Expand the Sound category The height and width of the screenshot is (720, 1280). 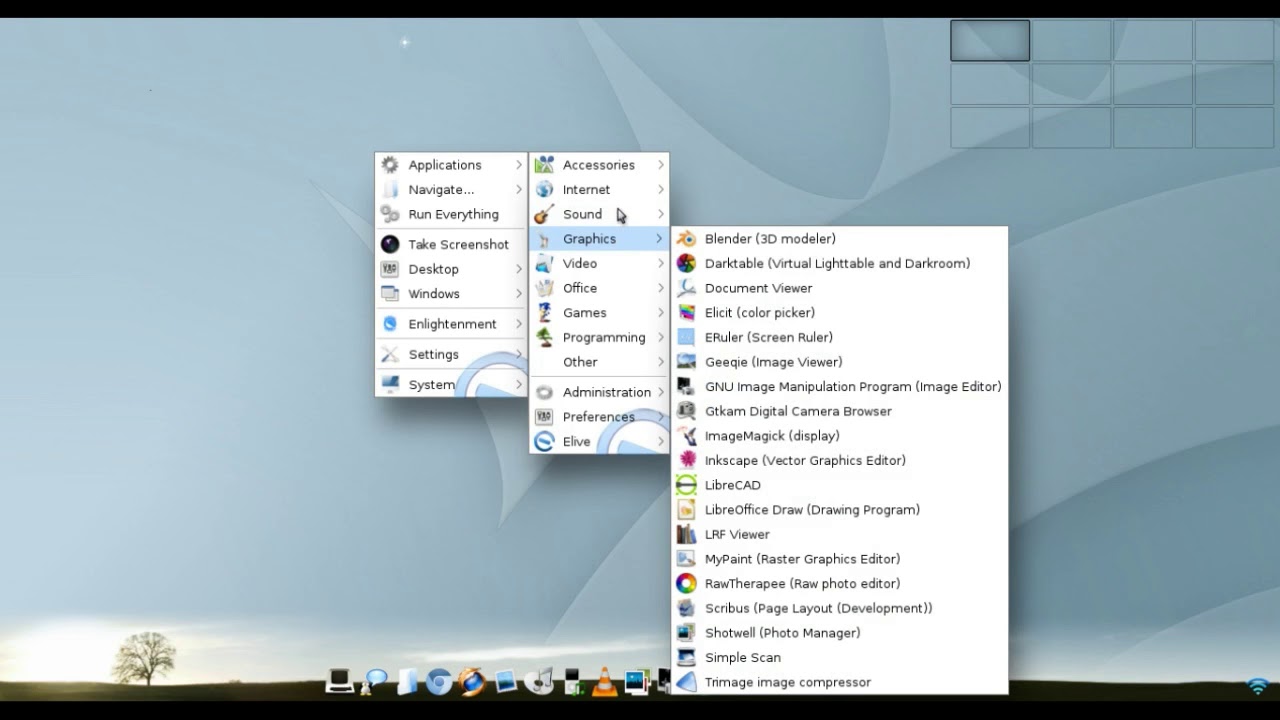tap(599, 214)
